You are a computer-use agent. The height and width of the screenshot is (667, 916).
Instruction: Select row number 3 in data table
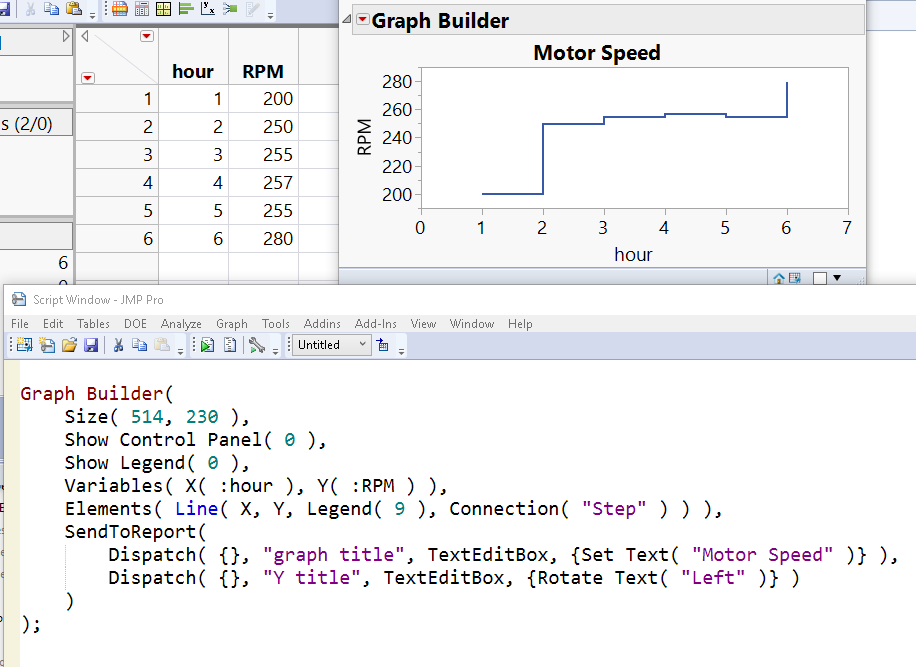coord(117,154)
